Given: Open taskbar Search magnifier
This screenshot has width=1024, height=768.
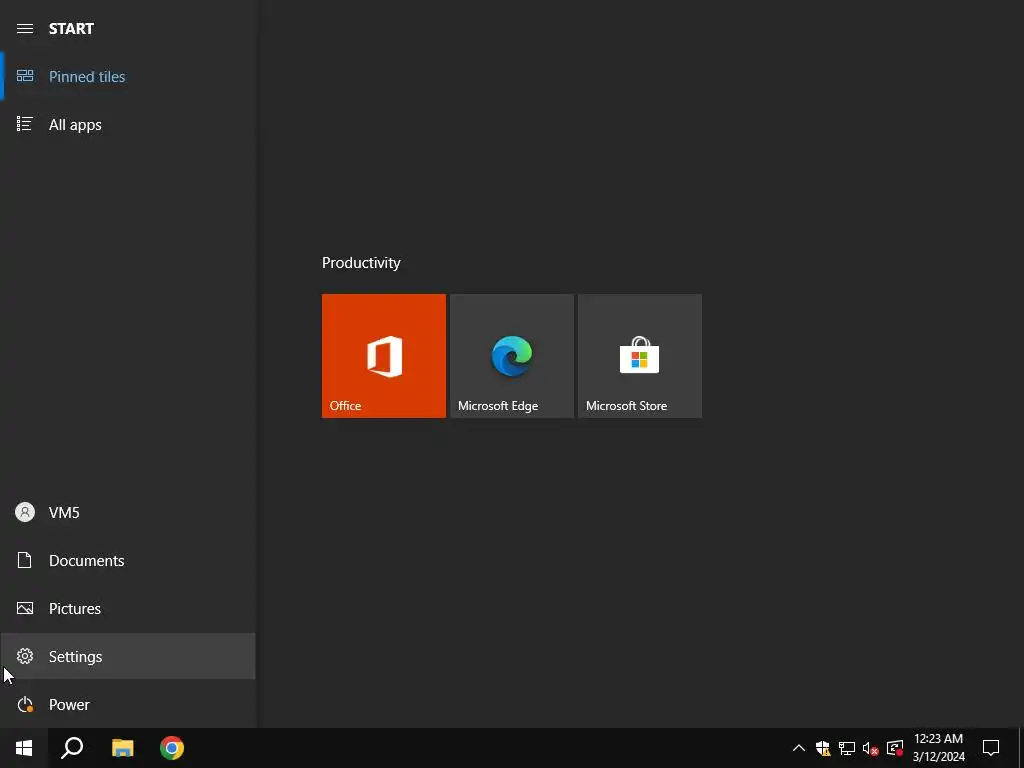Looking at the screenshot, I should [x=72, y=748].
